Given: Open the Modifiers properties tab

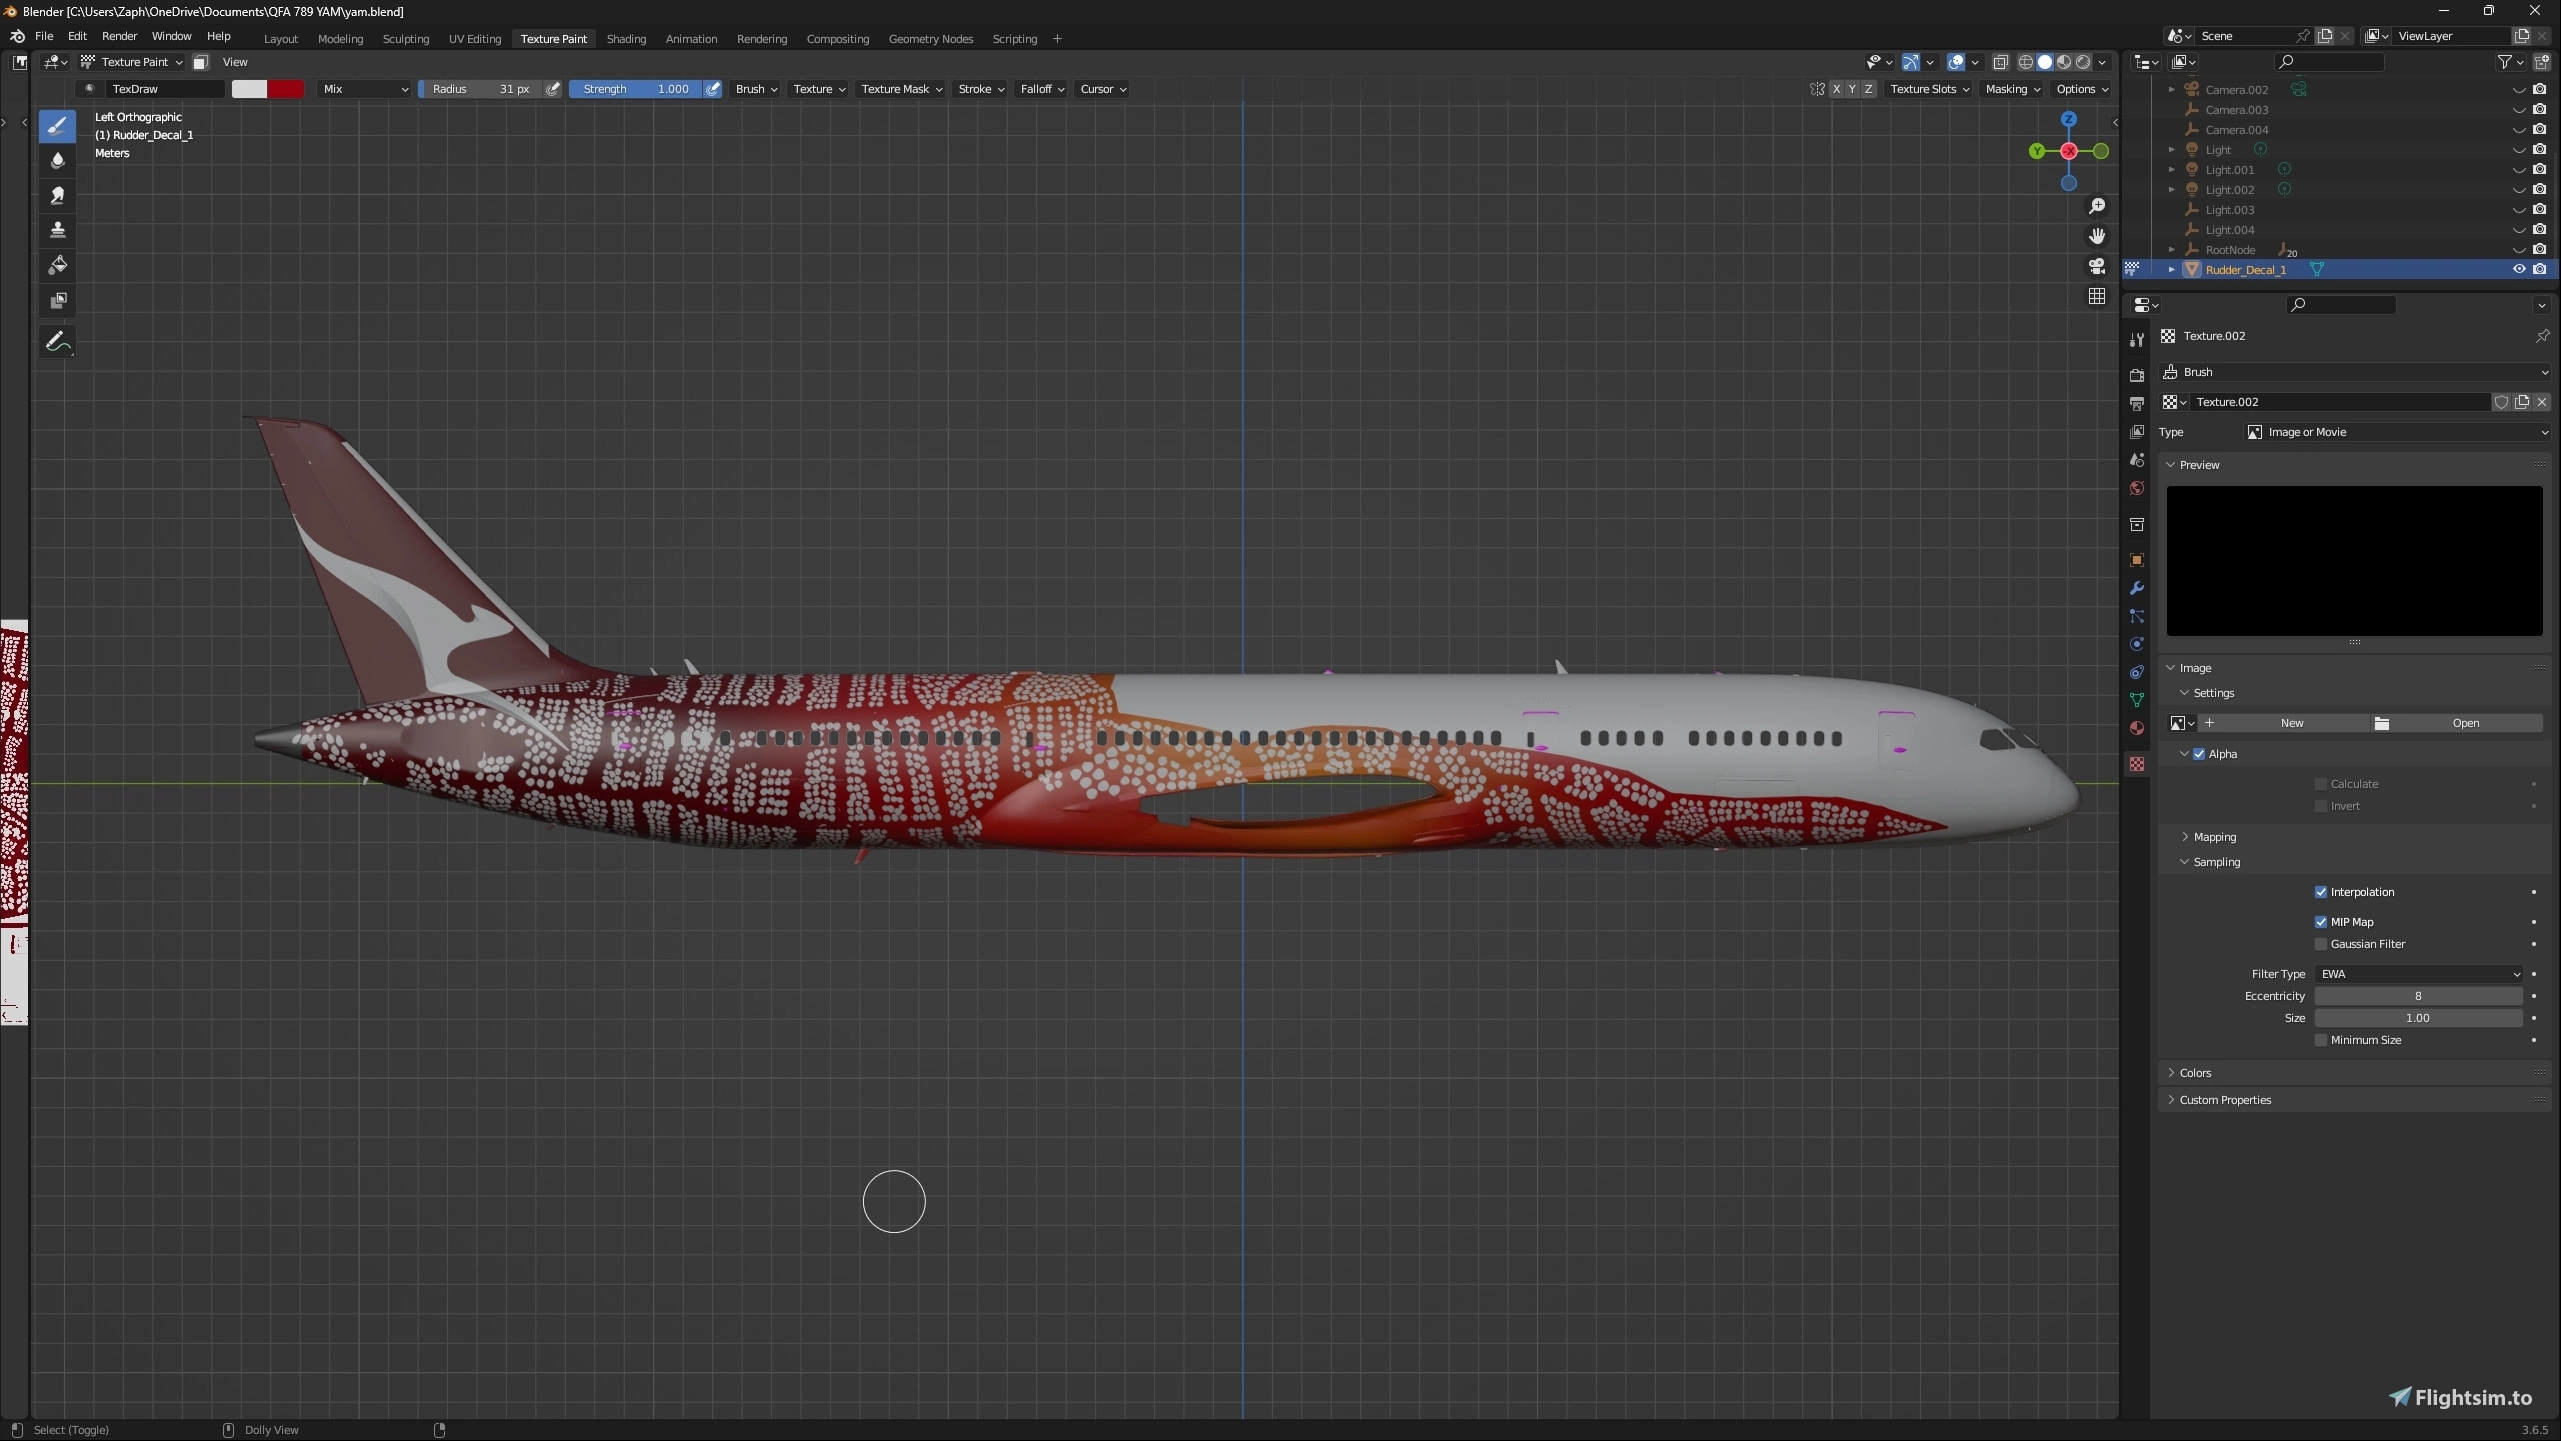Looking at the screenshot, I should coord(2136,588).
